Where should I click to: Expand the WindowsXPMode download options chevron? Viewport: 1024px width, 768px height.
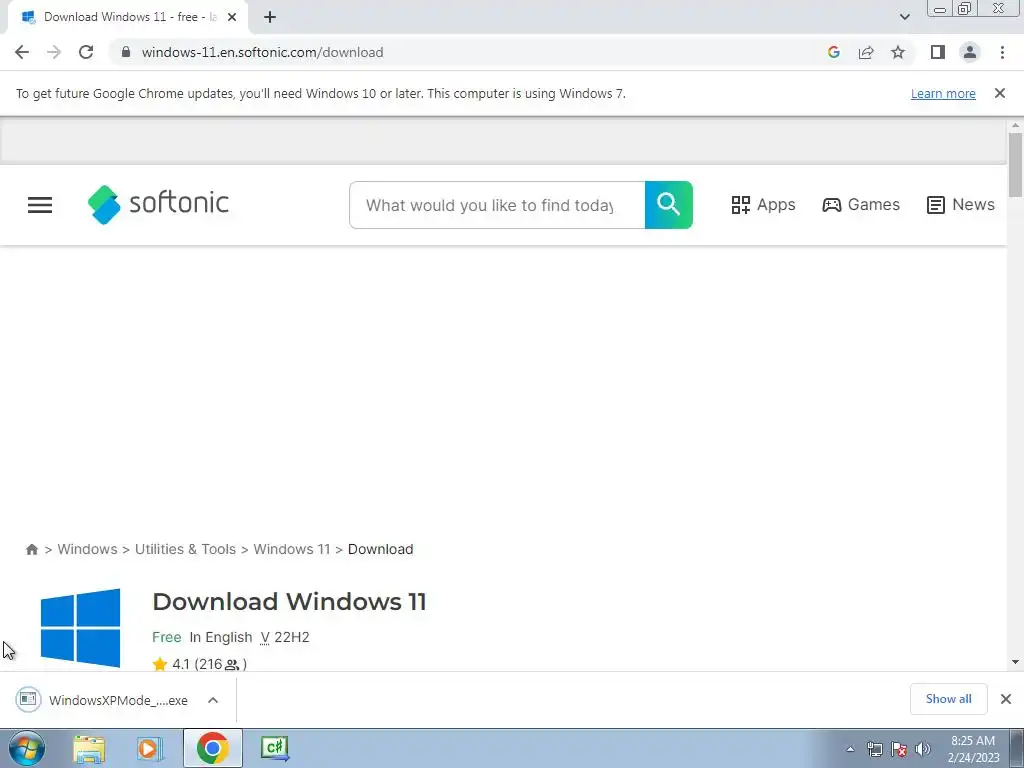click(213, 700)
